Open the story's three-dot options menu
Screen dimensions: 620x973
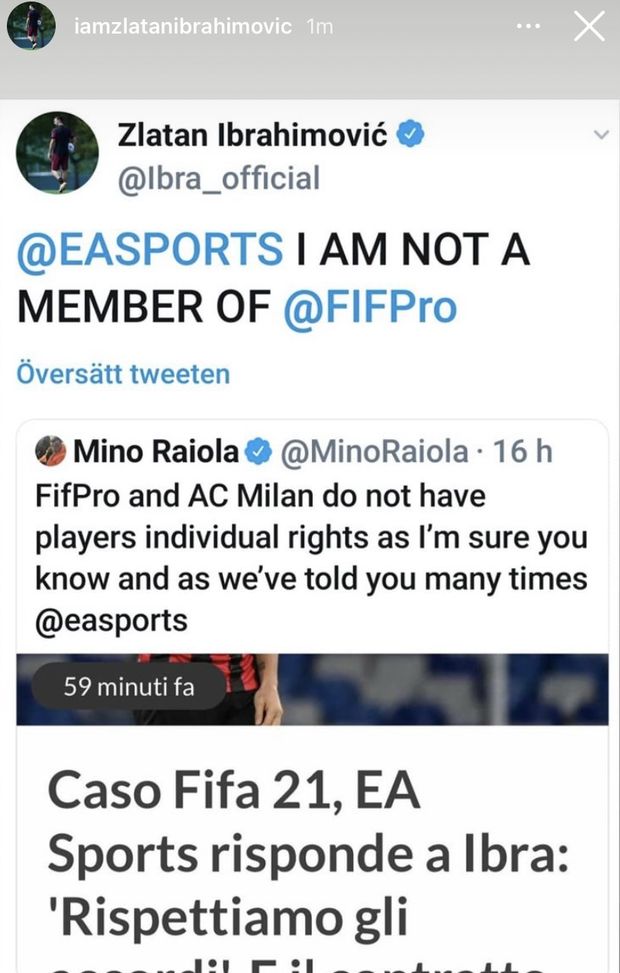[x=528, y=27]
